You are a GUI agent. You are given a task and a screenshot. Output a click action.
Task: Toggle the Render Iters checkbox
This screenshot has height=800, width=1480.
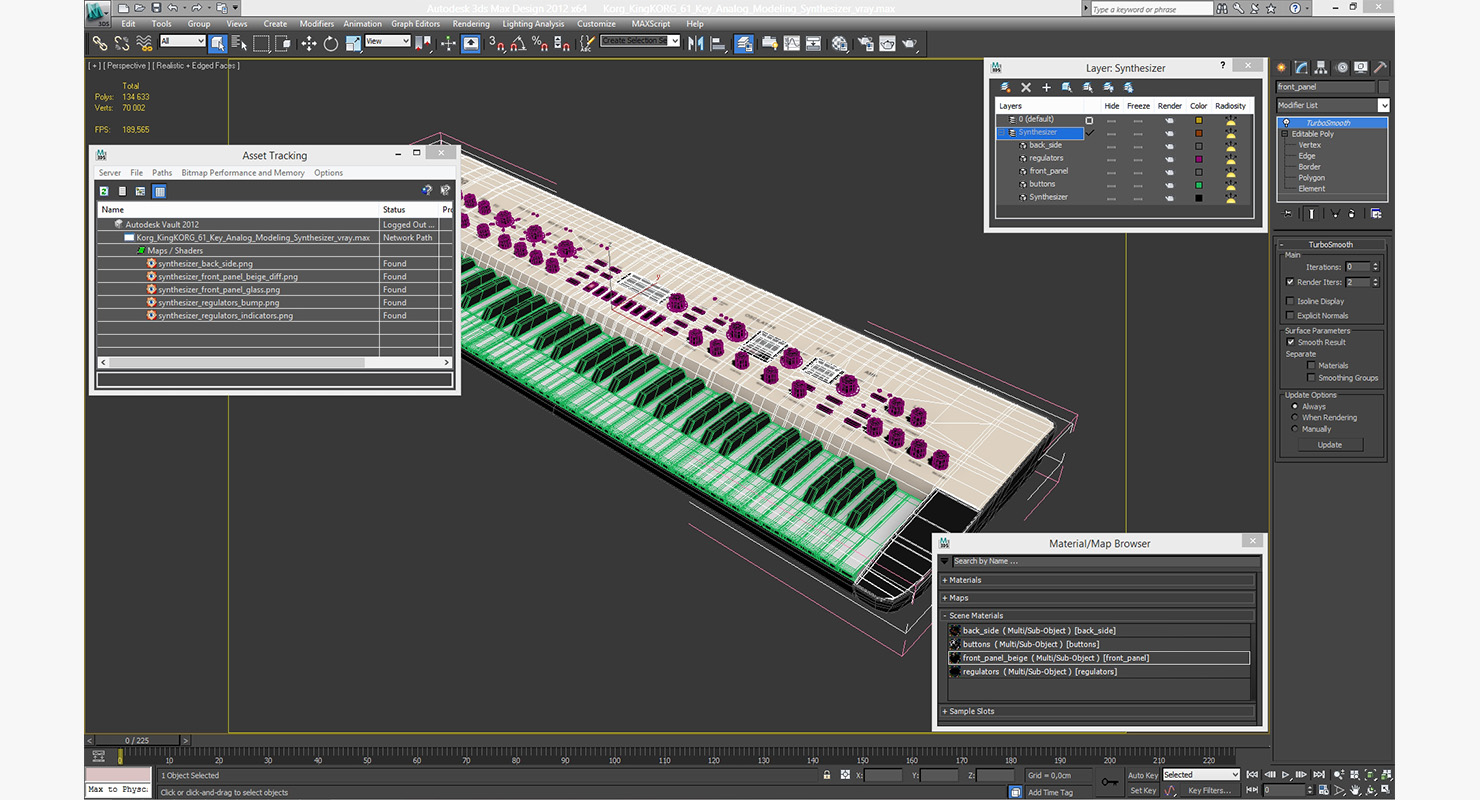(x=1290, y=282)
